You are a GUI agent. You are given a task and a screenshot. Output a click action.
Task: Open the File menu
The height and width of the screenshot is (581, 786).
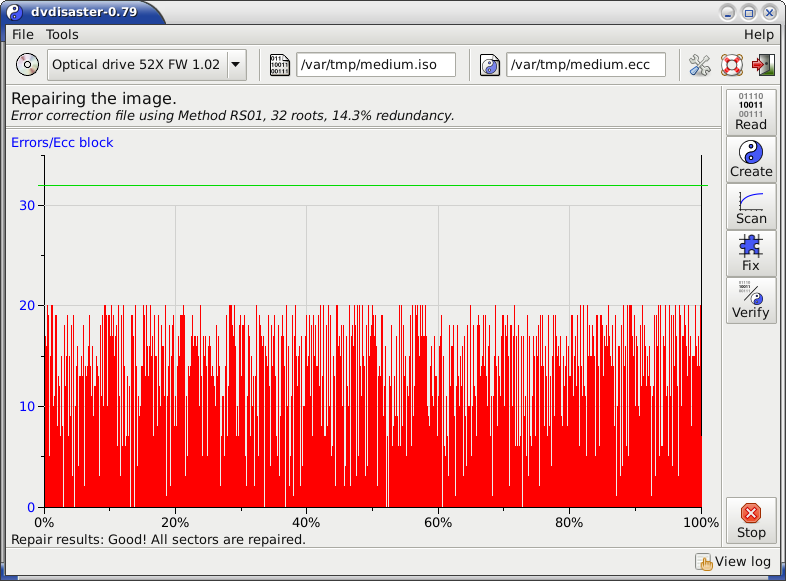[x=22, y=34]
